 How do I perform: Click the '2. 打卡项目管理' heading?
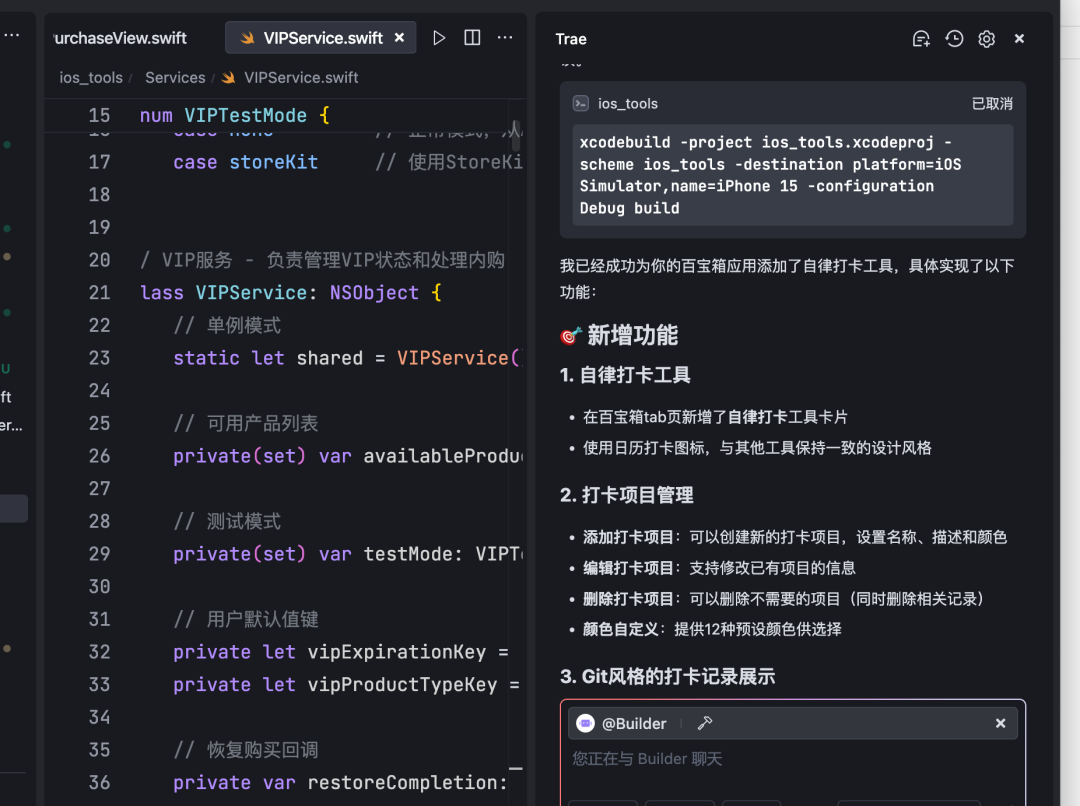[626, 495]
